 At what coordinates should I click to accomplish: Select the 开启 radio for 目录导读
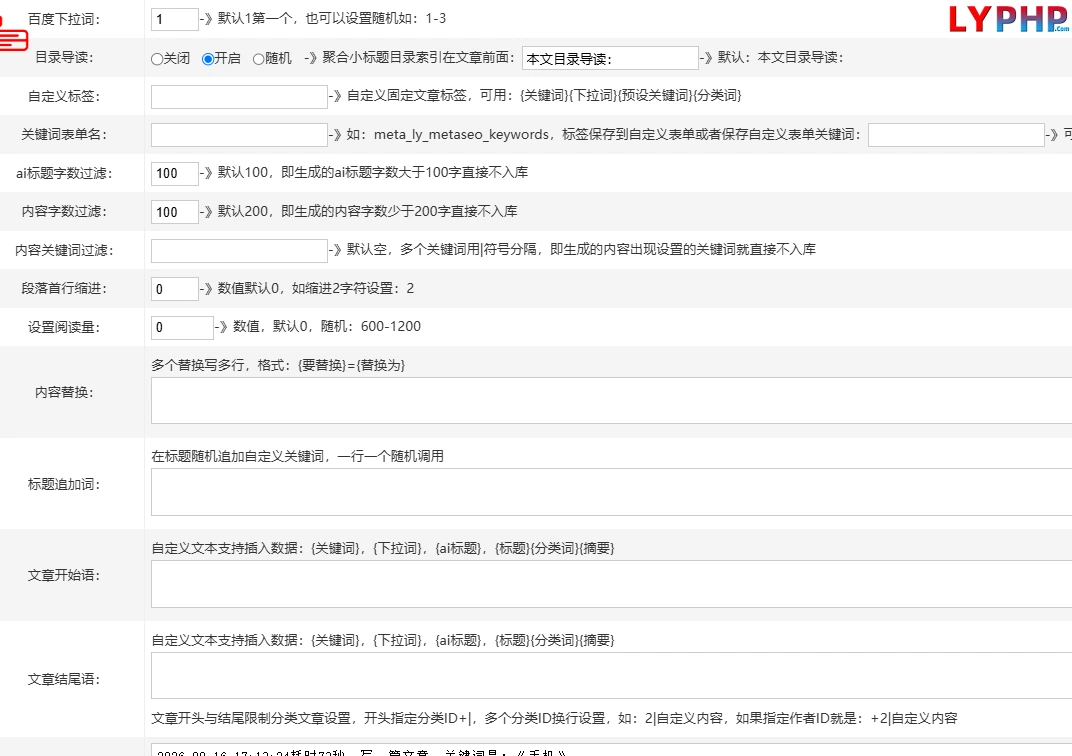click(208, 59)
